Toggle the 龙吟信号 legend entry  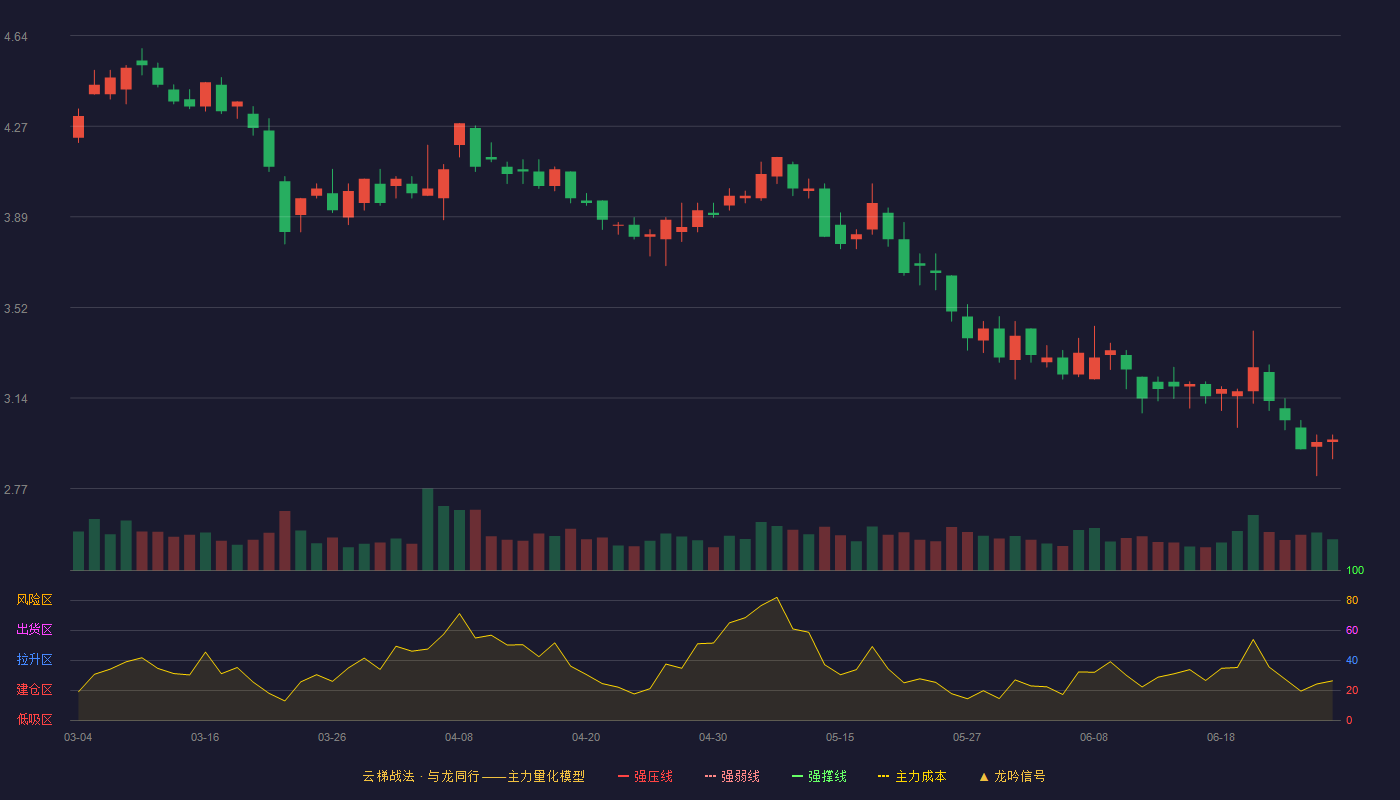(x=1012, y=776)
